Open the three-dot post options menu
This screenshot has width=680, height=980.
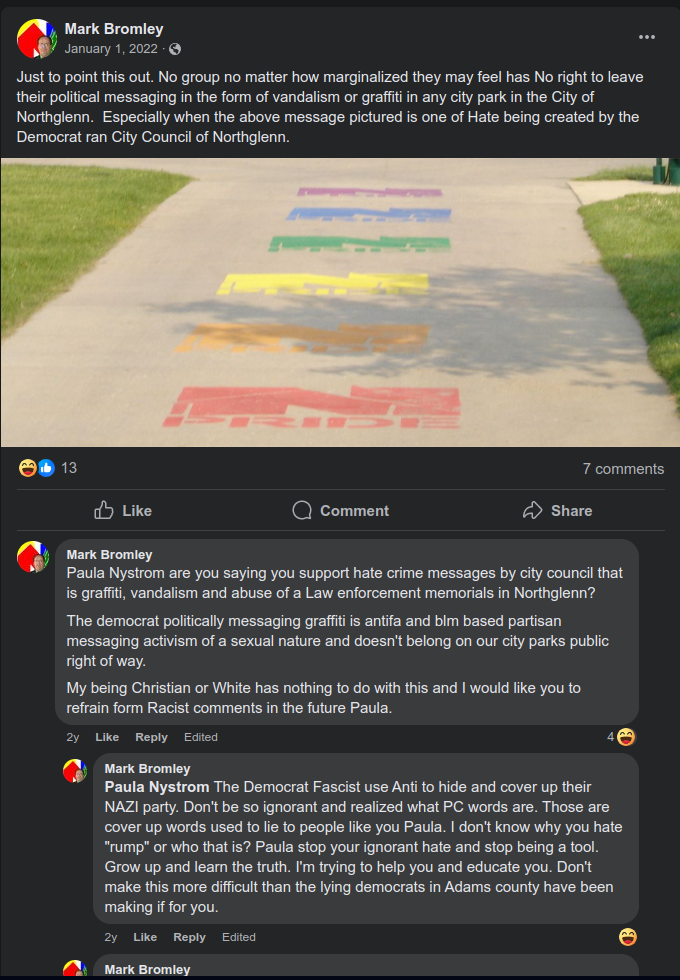[647, 38]
